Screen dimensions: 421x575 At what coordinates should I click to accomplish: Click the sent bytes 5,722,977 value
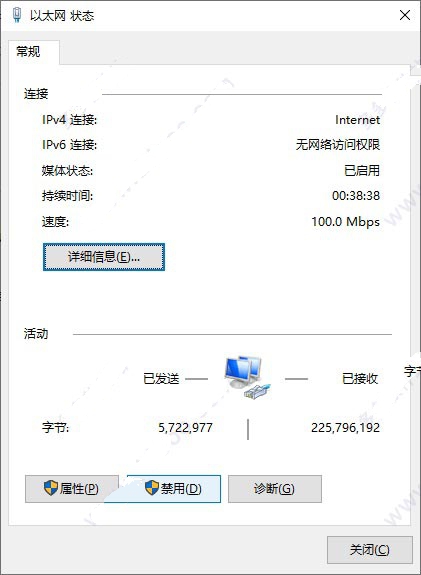(185, 428)
